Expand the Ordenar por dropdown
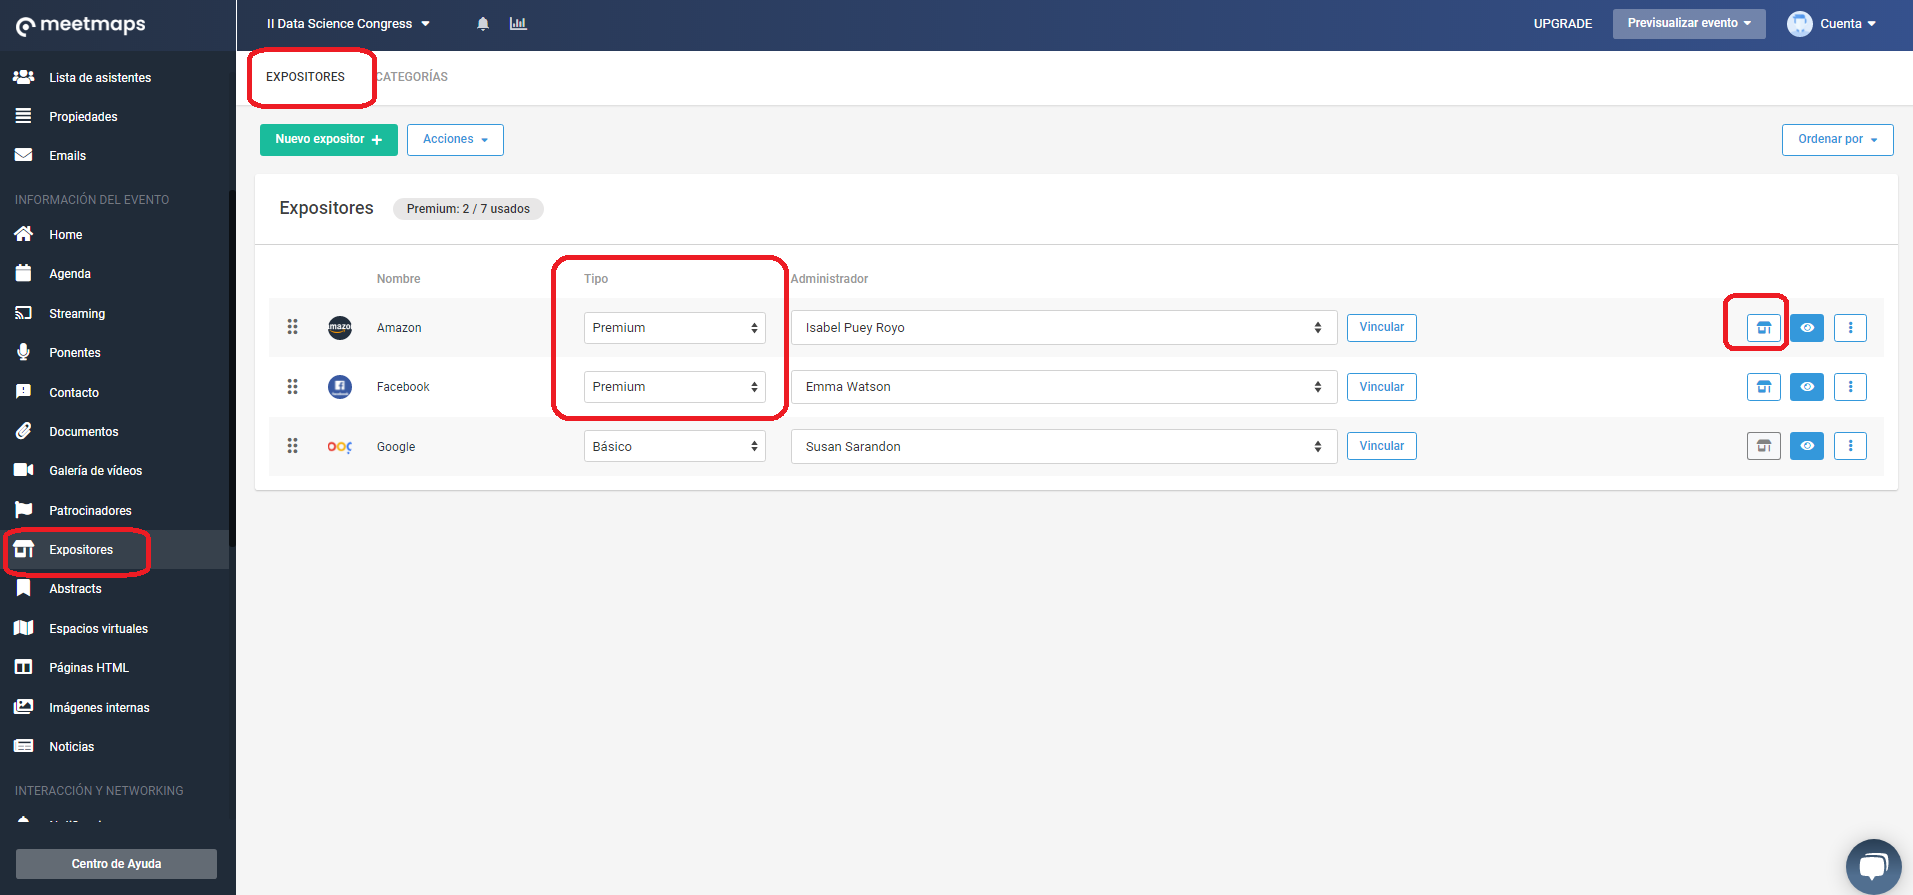 (1837, 140)
